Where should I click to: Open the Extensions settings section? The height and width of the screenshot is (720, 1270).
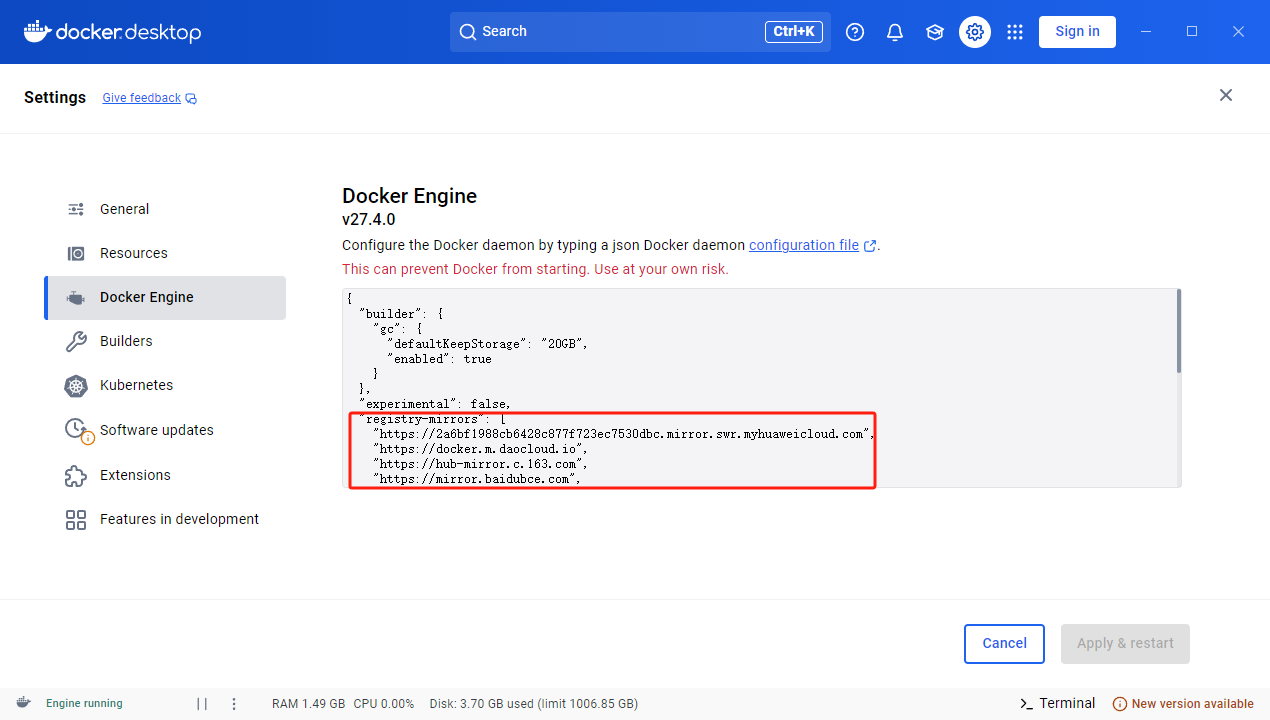point(165,475)
